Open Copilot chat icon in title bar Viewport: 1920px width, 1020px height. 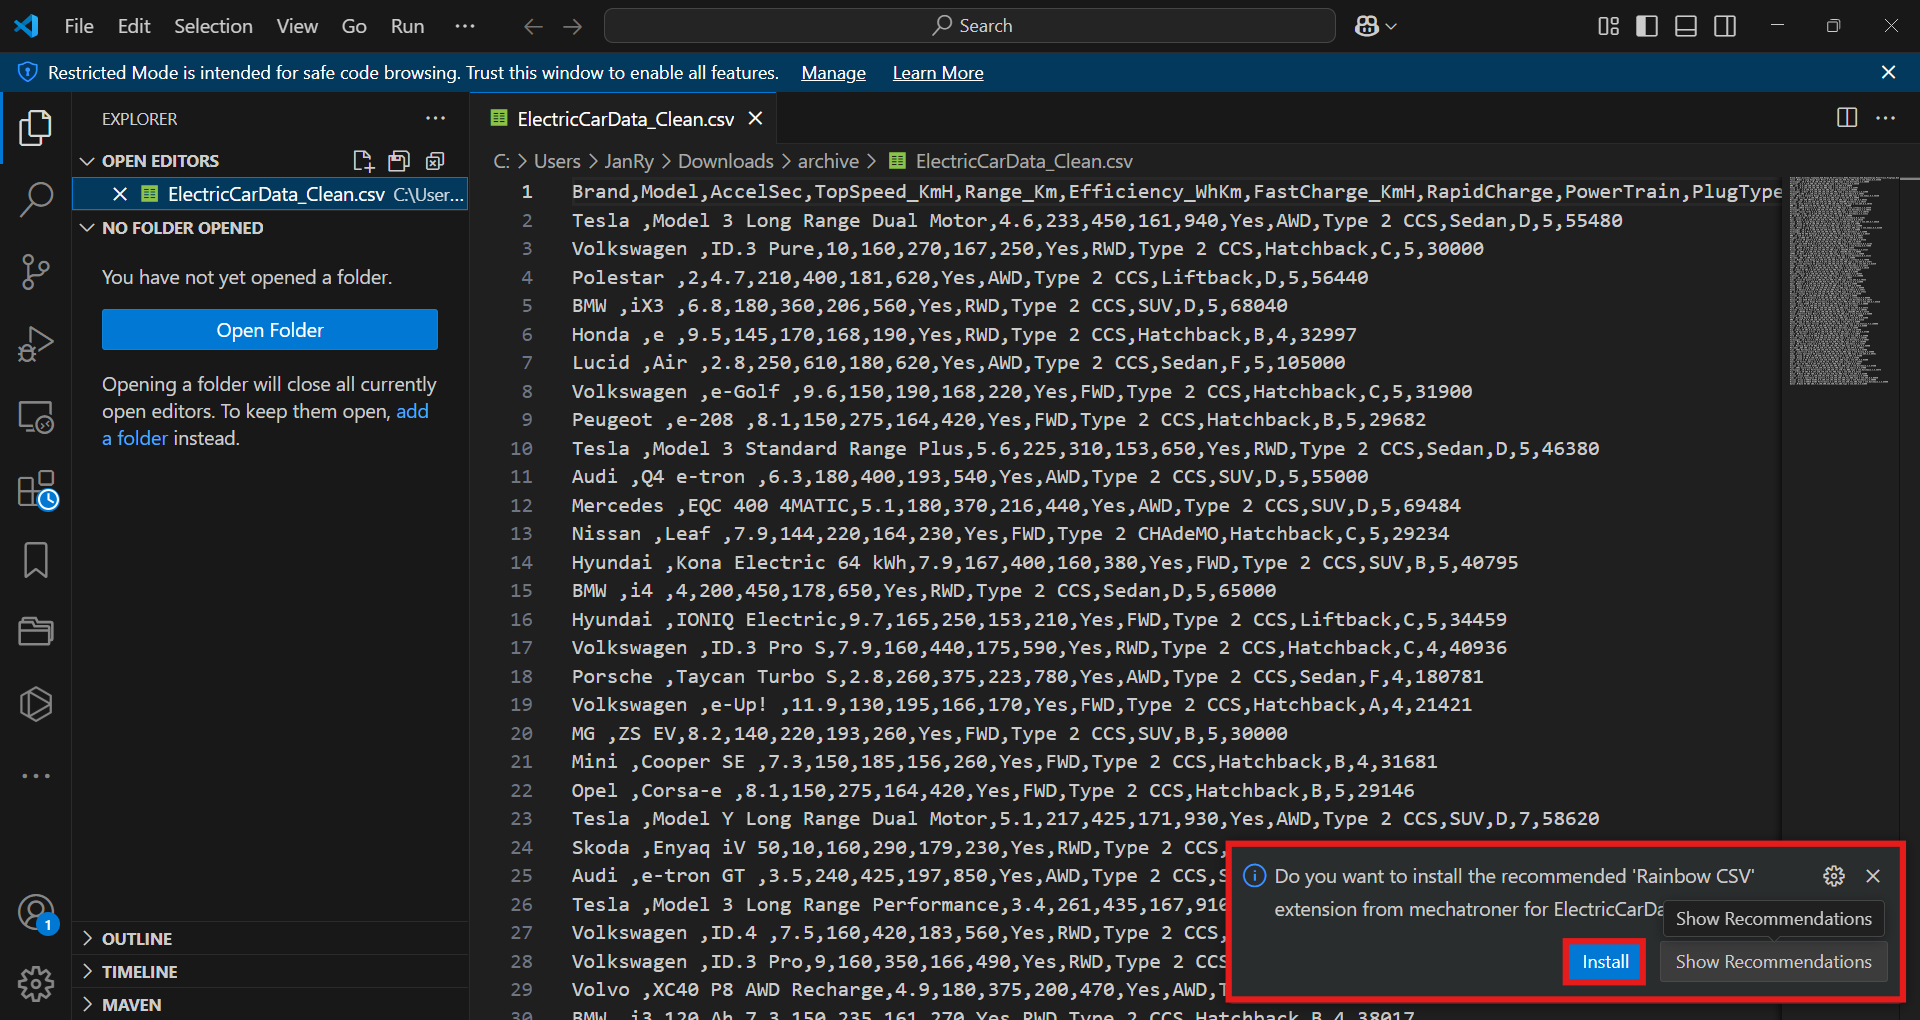tap(1367, 26)
